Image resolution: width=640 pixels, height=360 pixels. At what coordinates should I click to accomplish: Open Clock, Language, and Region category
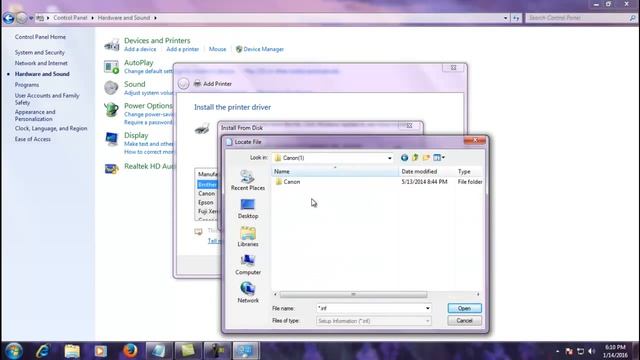coord(51,128)
